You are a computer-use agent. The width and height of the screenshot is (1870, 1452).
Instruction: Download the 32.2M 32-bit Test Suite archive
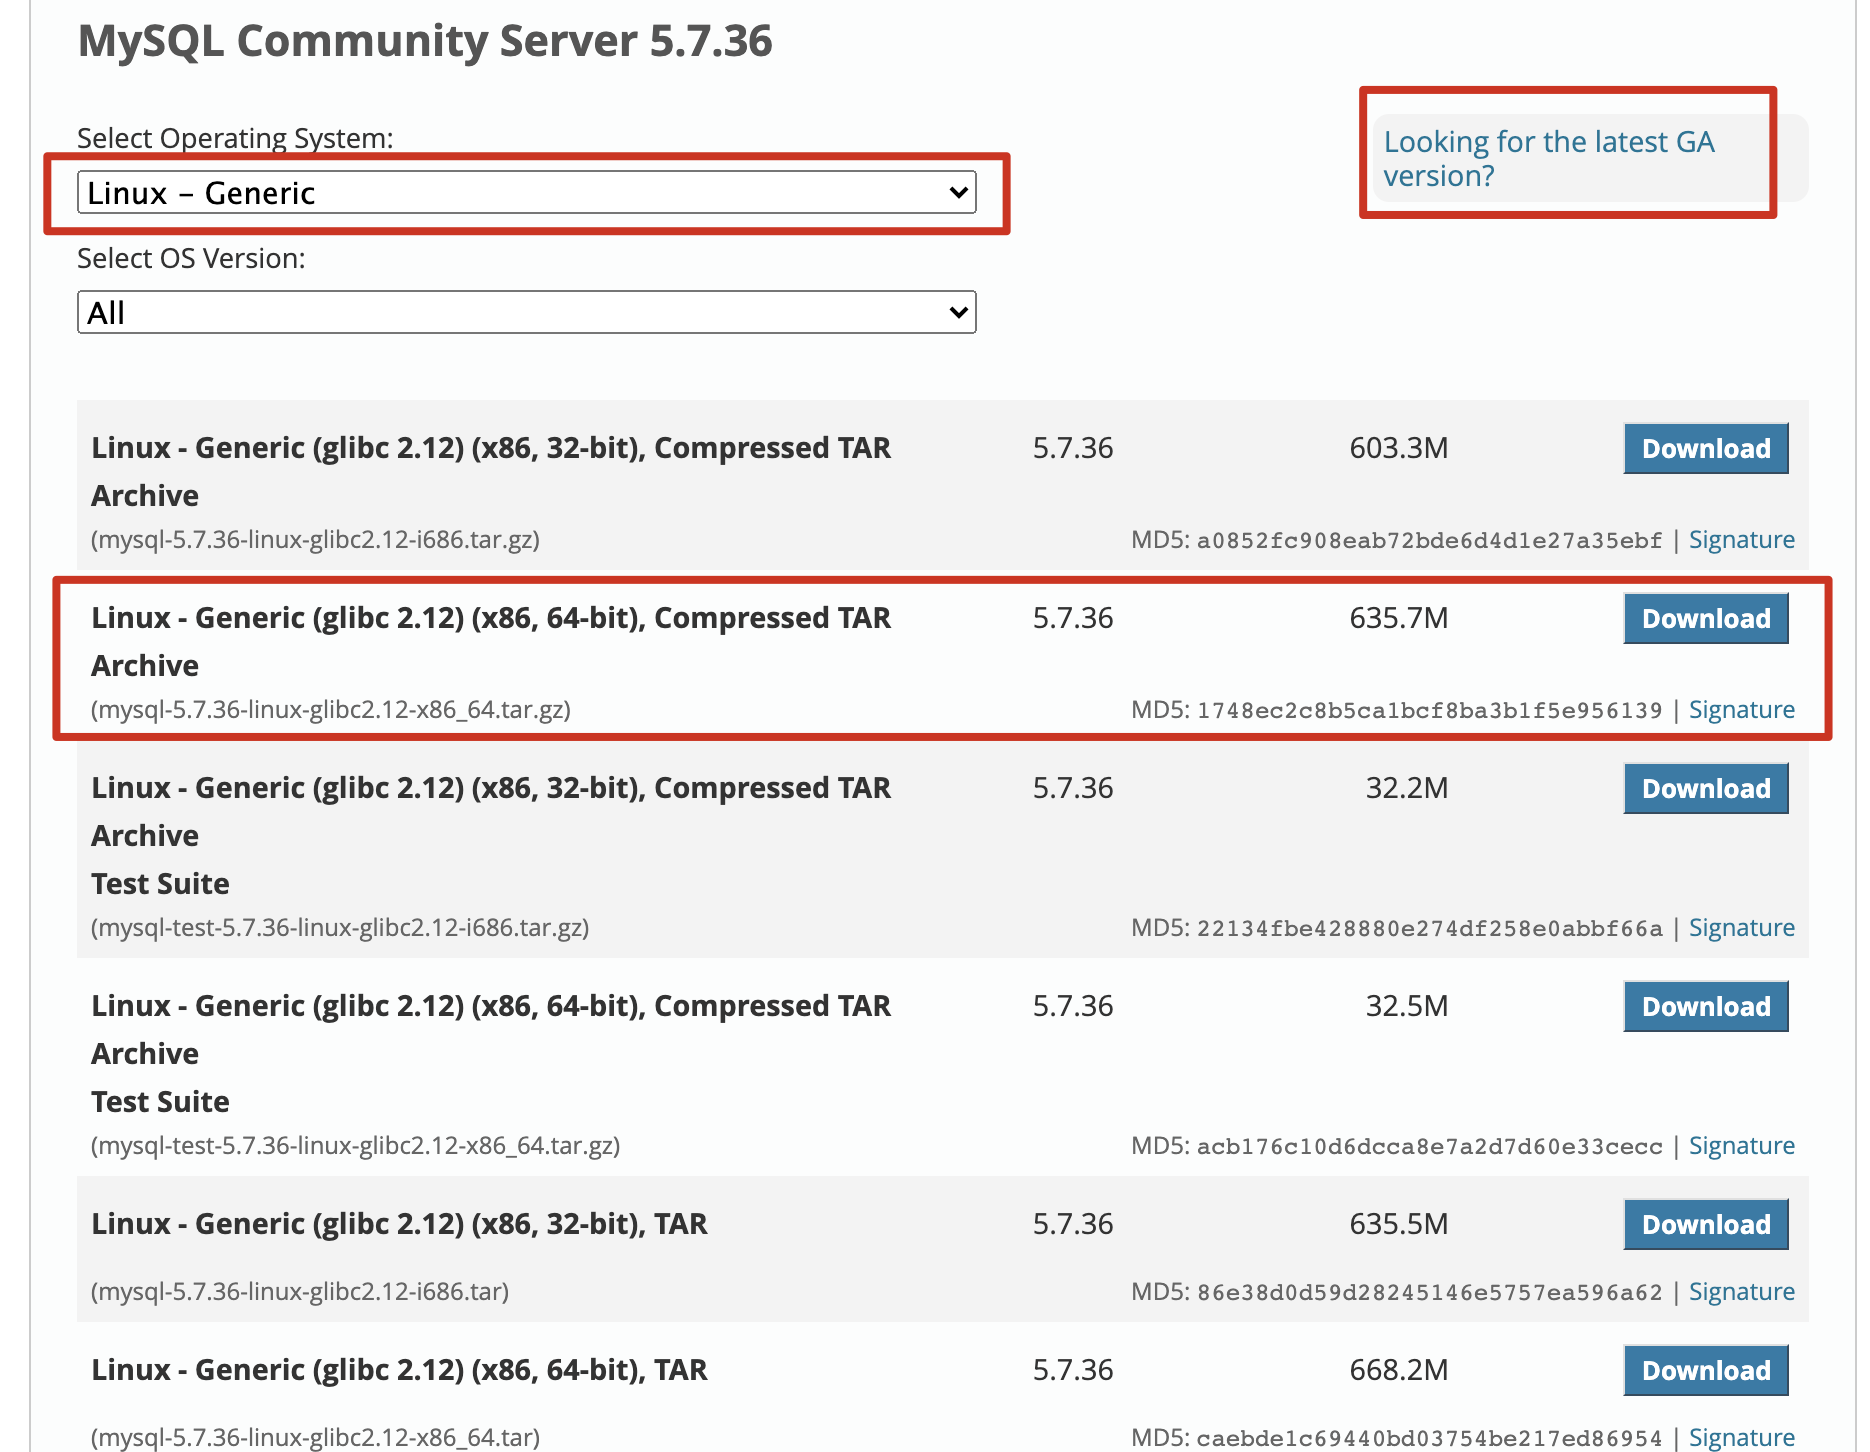[x=1706, y=788]
